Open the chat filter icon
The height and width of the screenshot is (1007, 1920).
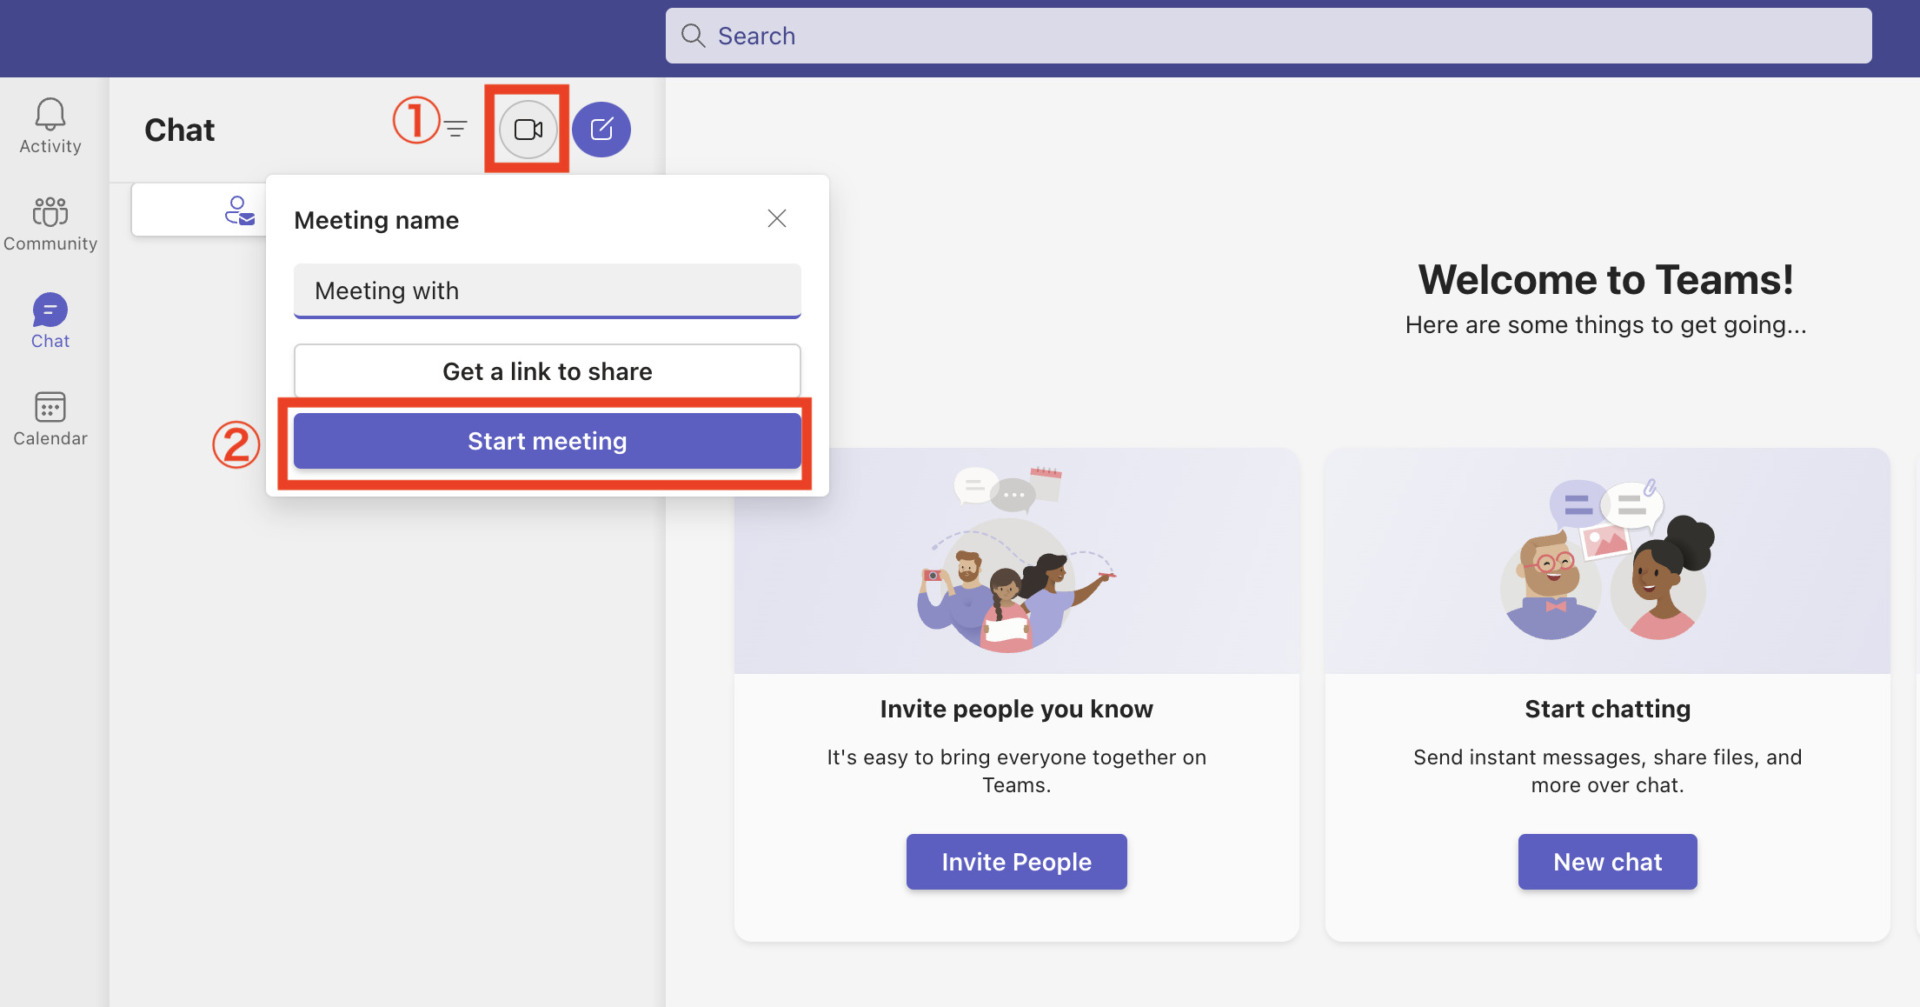(456, 128)
